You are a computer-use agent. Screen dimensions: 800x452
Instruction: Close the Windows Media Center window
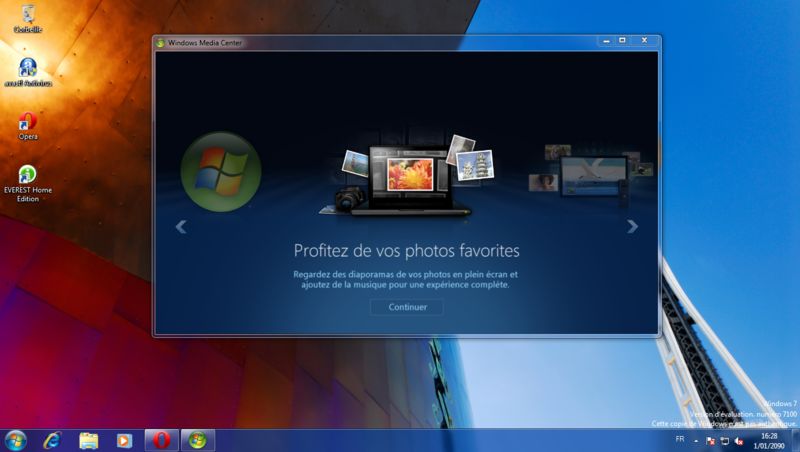click(644, 41)
